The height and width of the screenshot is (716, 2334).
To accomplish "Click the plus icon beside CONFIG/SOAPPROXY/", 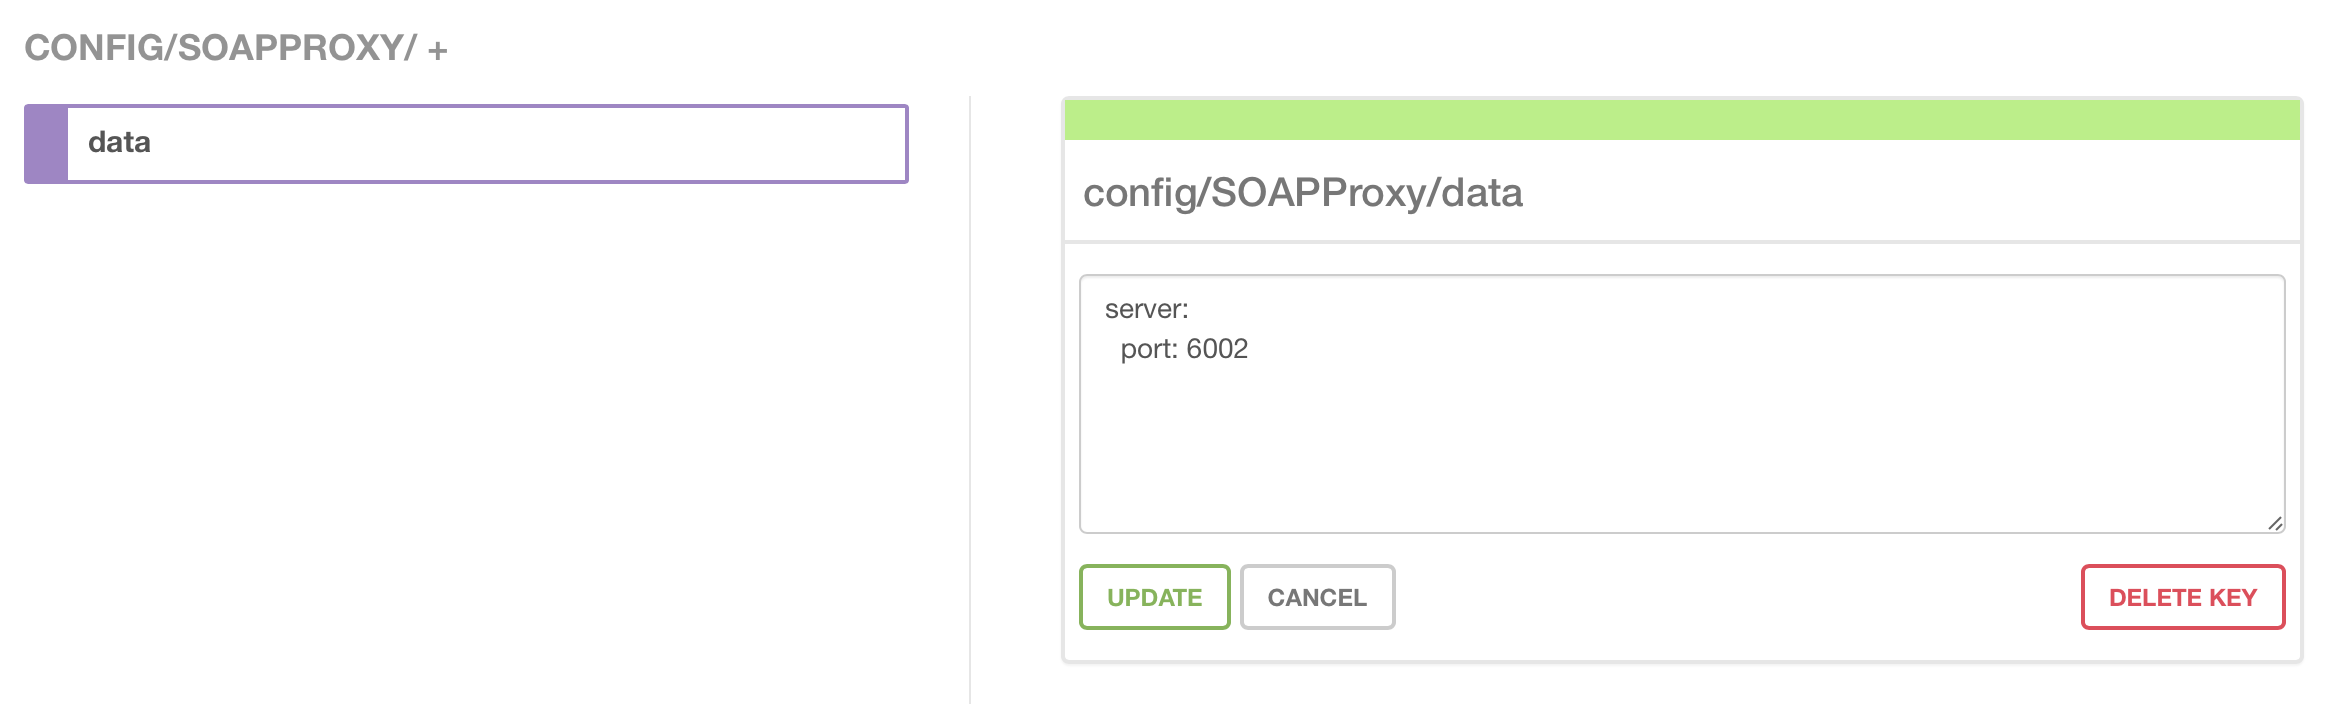I will [x=438, y=50].
